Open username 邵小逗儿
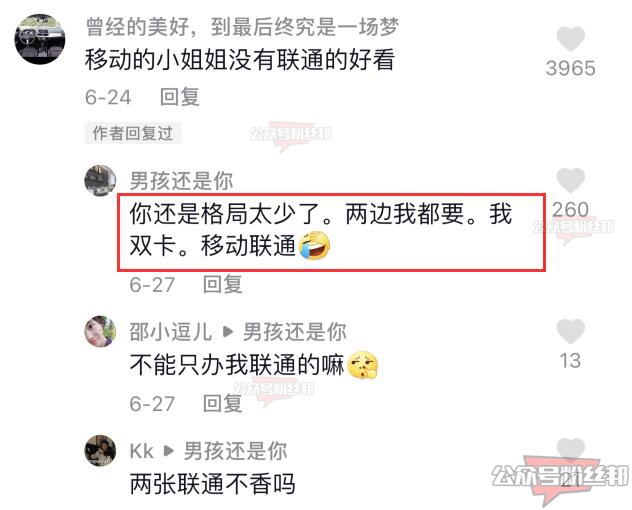This screenshot has width=632, height=510. coord(171,332)
